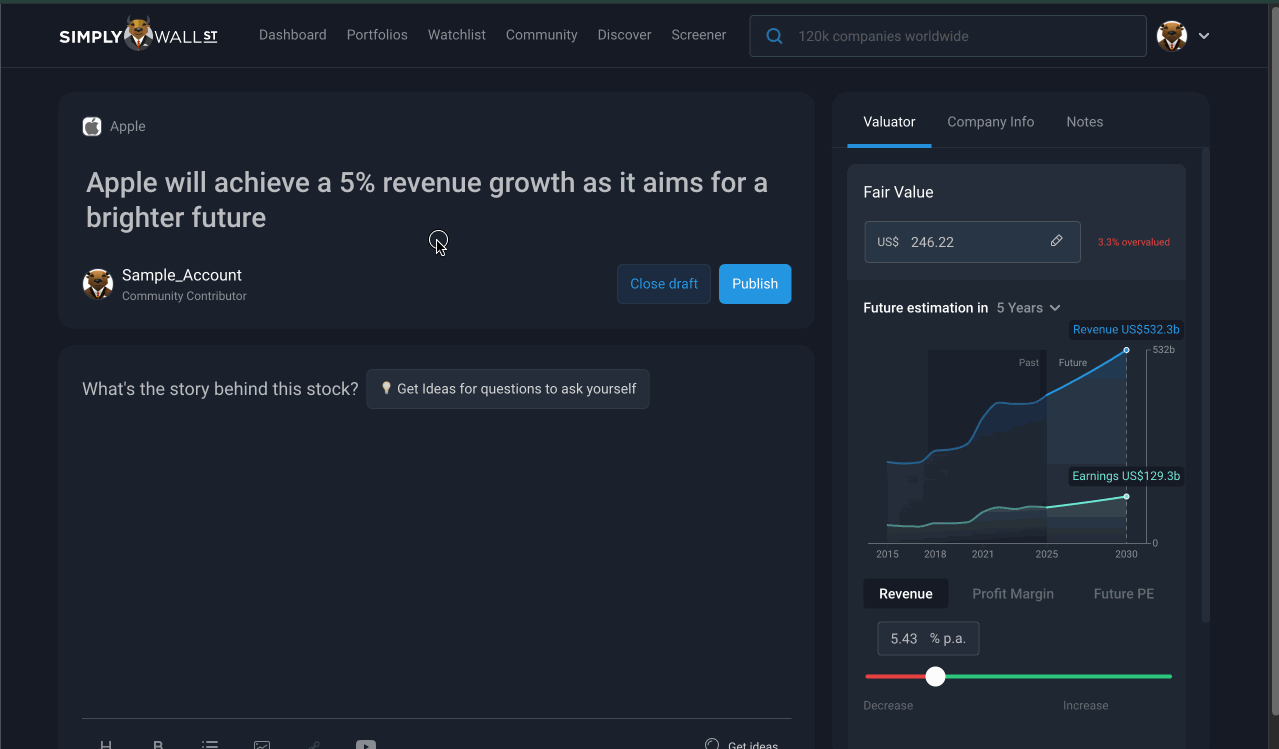The width and height of the screenshot is (1279, 749).
Task: Toggle bold formatting in editor toolbar
Action: (x=158, y=745)
